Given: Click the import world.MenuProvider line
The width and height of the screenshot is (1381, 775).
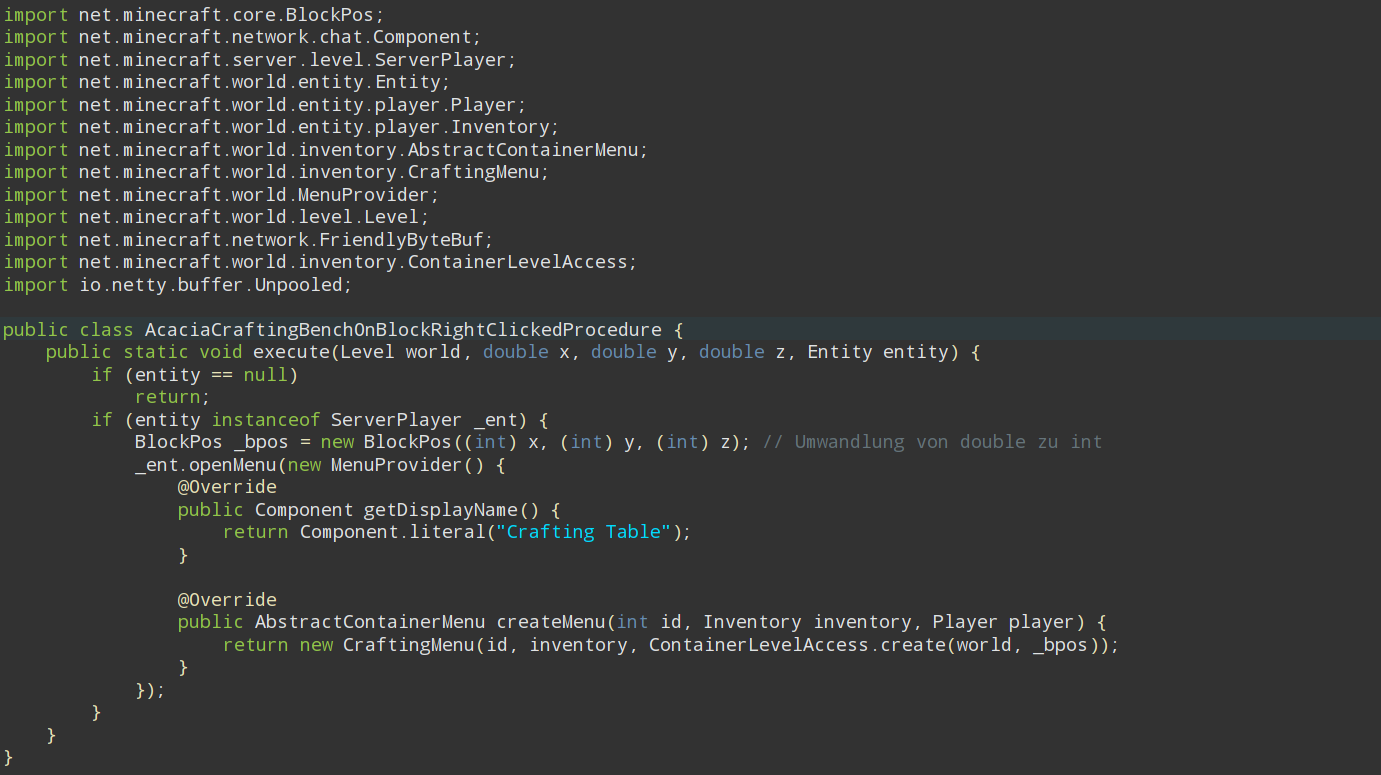Looking at the screenshot, I should pyautogui.click(x=222, y=195).
